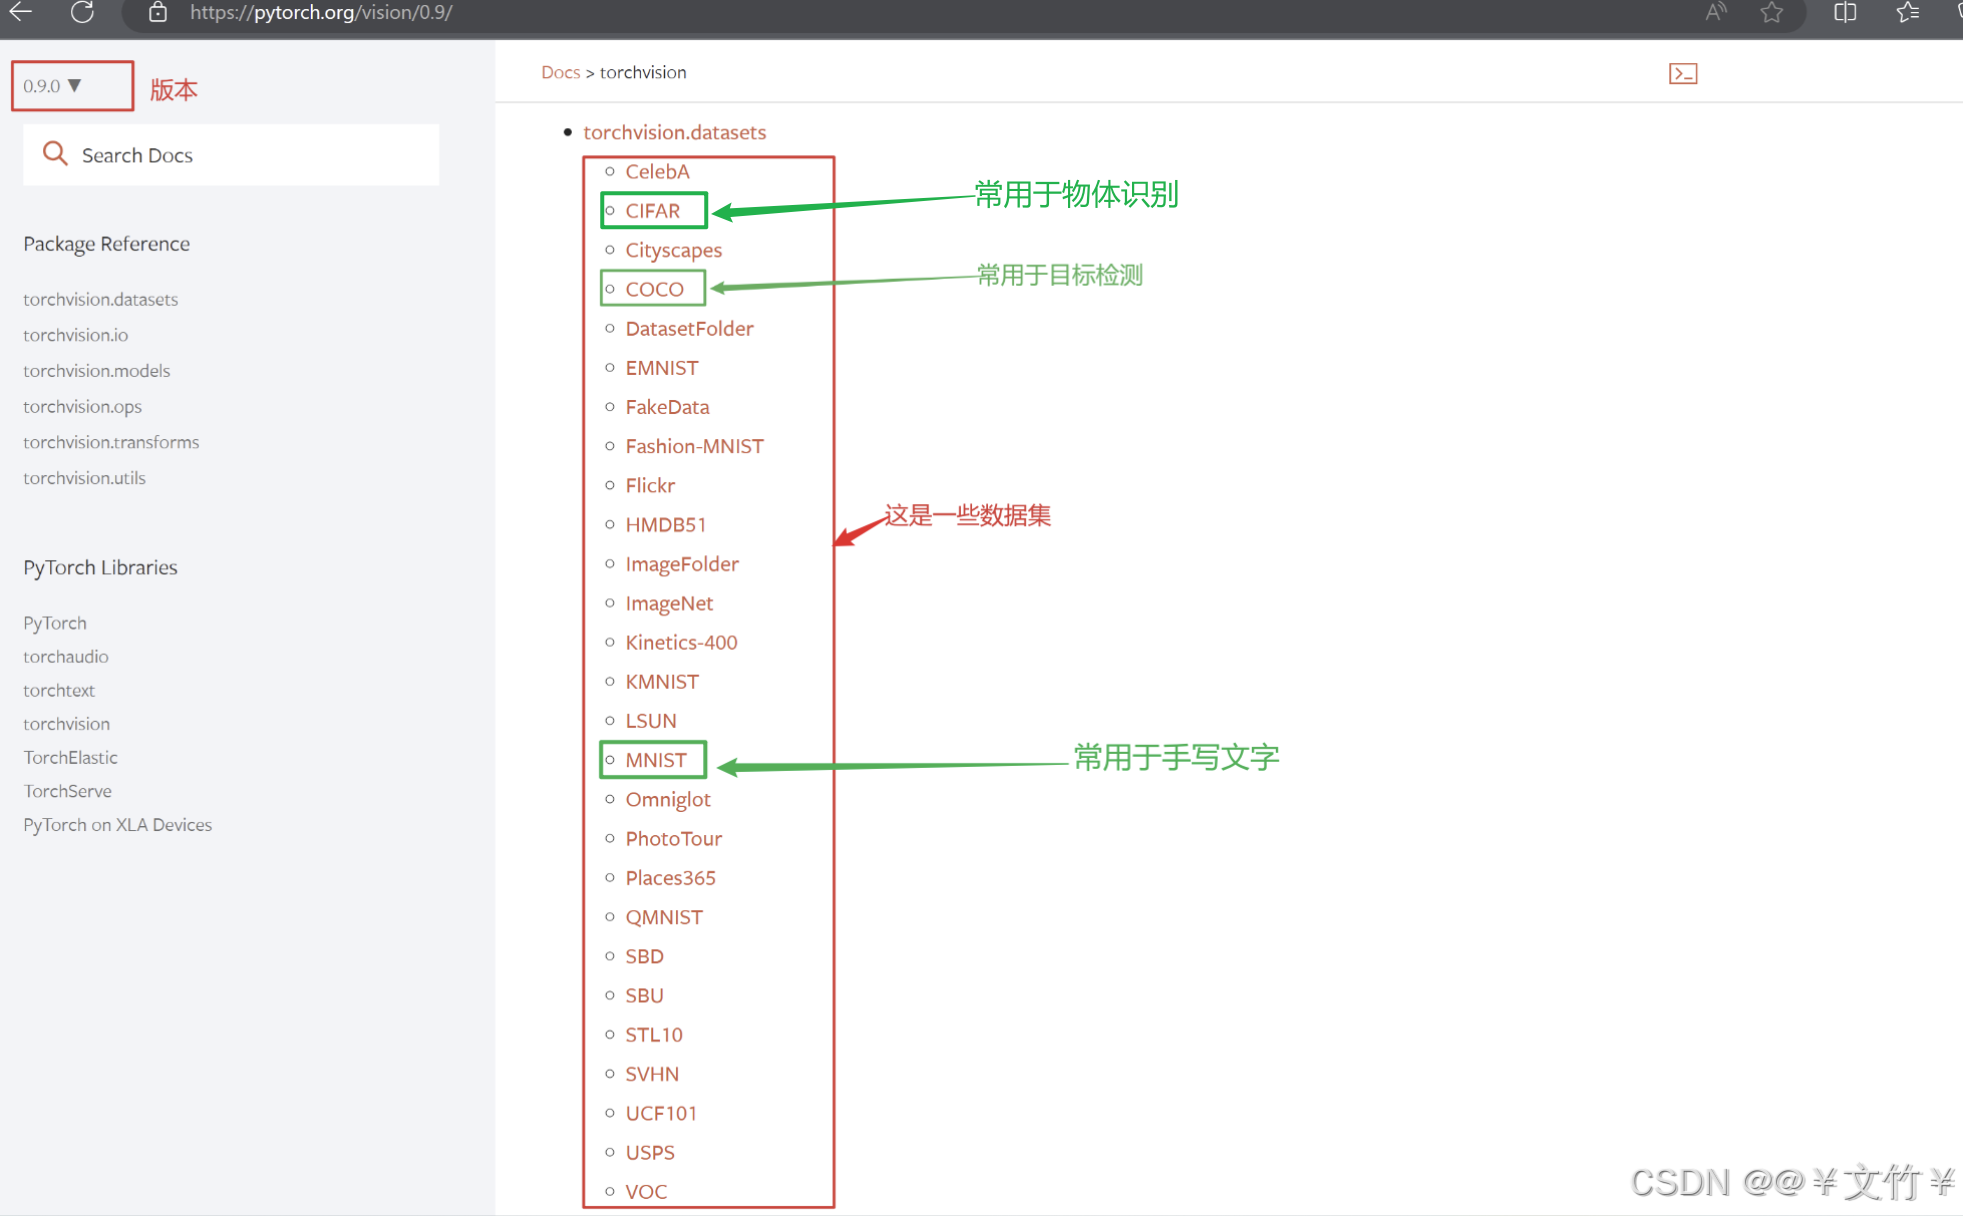Go to PyTorch library link
Viewport: 1963px width, 1216px height.
point(55,623)
